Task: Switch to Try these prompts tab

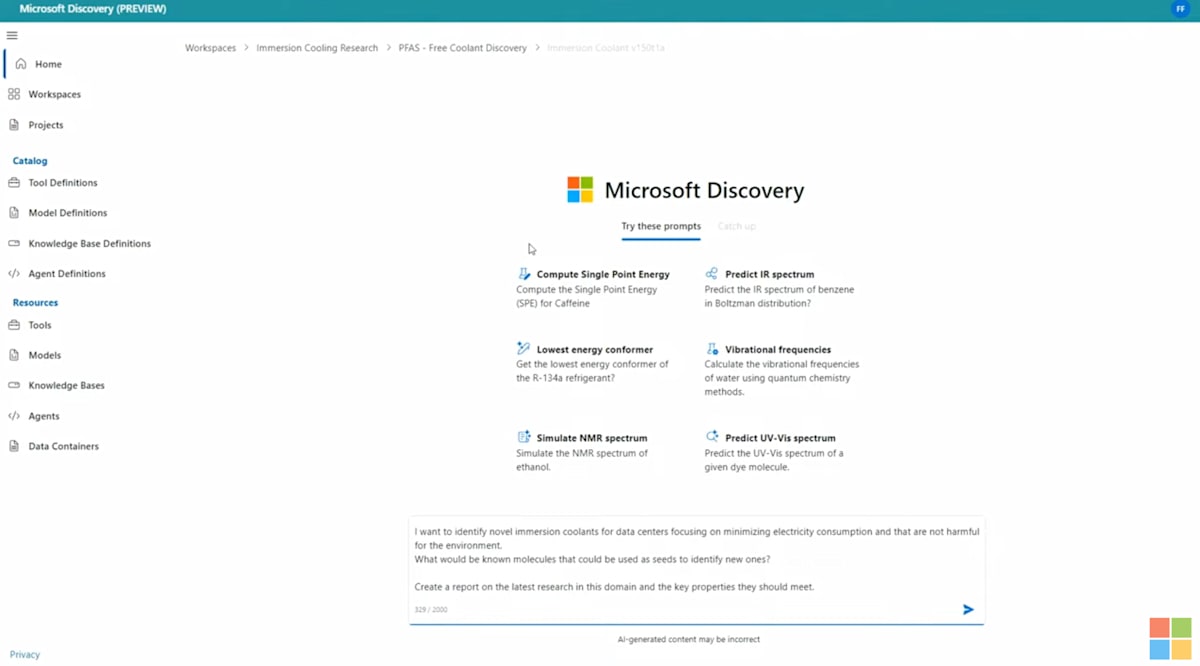Action: pos(661,226)
